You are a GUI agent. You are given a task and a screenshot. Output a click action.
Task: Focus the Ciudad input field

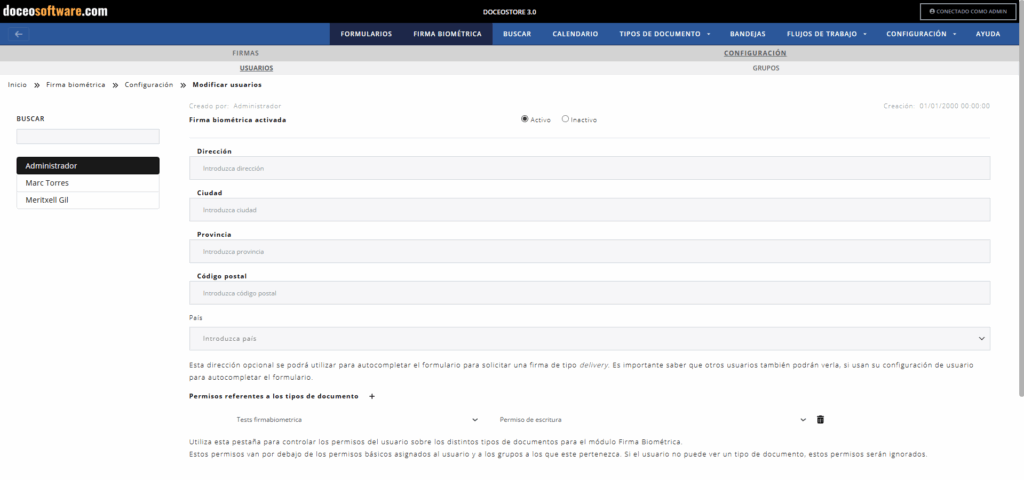click(x=590, y=210)
